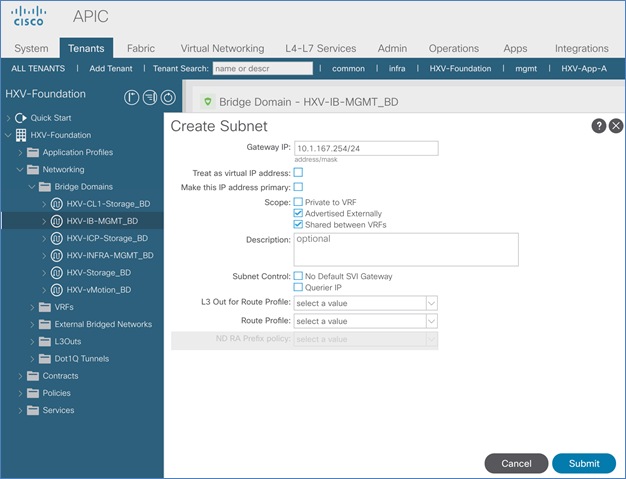Expand the Contracts node arrow
The image size is (626, 479).
(x=20, y=376)
